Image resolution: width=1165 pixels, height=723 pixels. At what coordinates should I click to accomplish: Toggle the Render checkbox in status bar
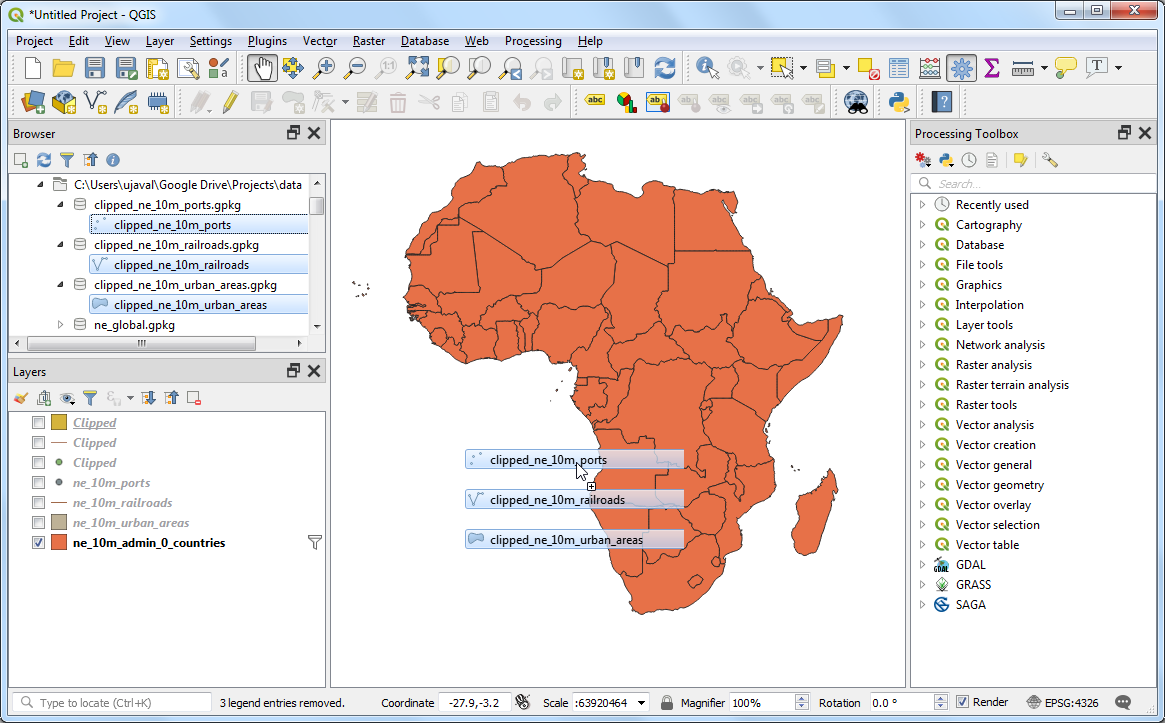(x=962, y=702)
